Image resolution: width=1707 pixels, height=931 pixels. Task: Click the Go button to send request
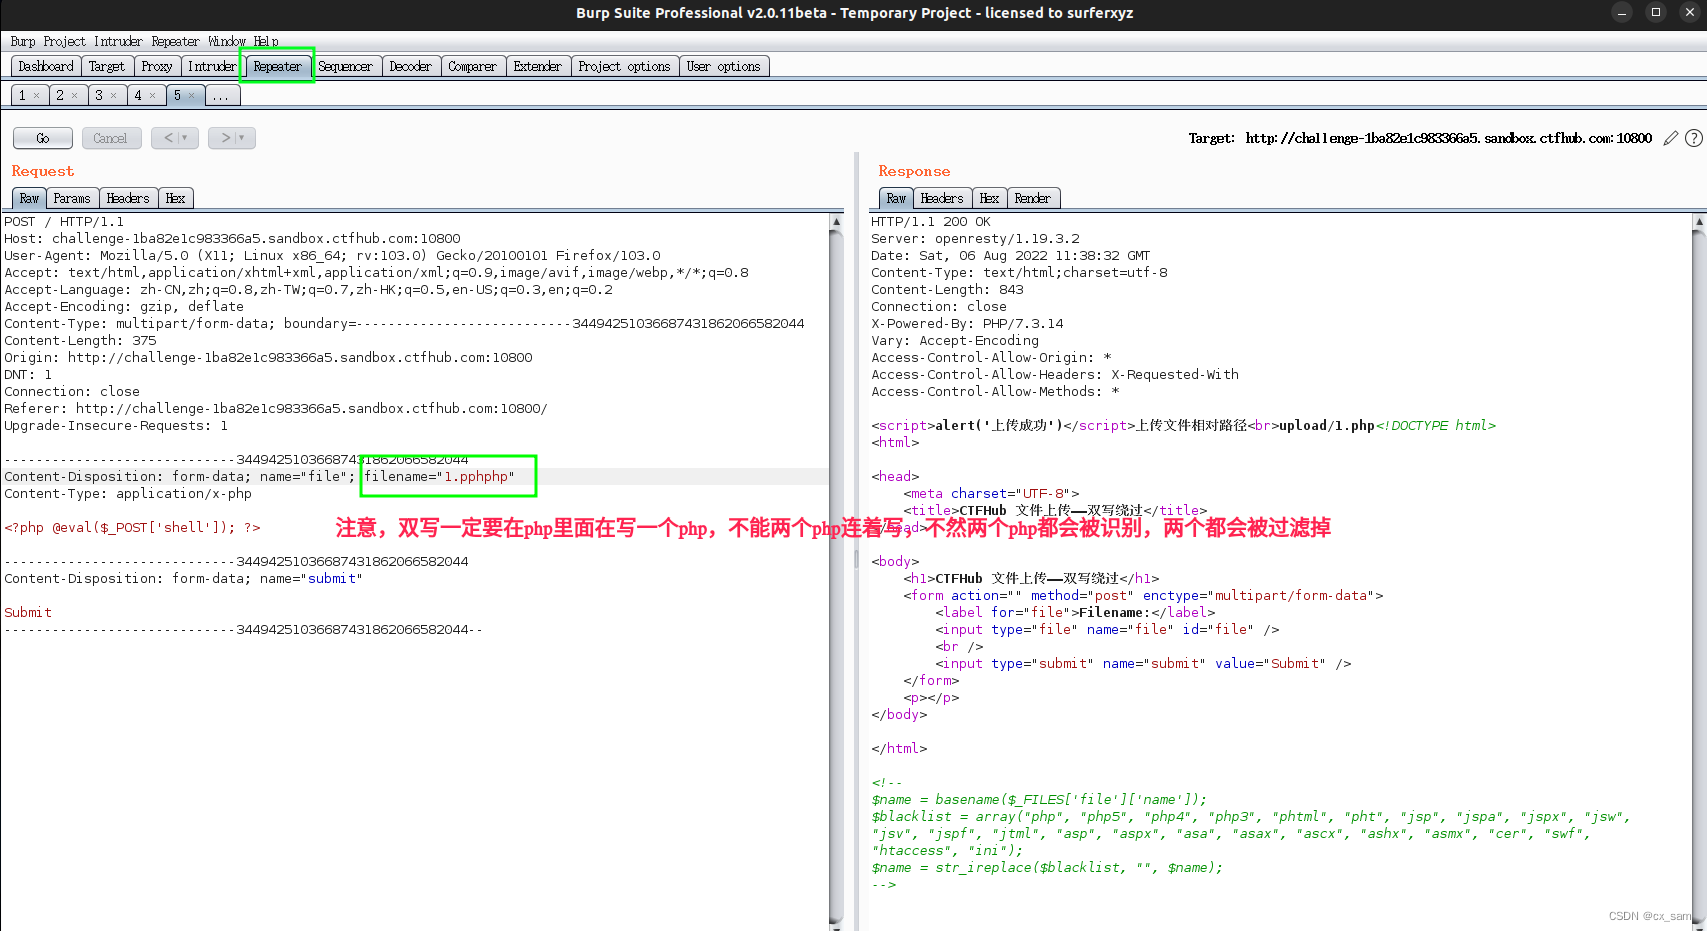[43, 138]
